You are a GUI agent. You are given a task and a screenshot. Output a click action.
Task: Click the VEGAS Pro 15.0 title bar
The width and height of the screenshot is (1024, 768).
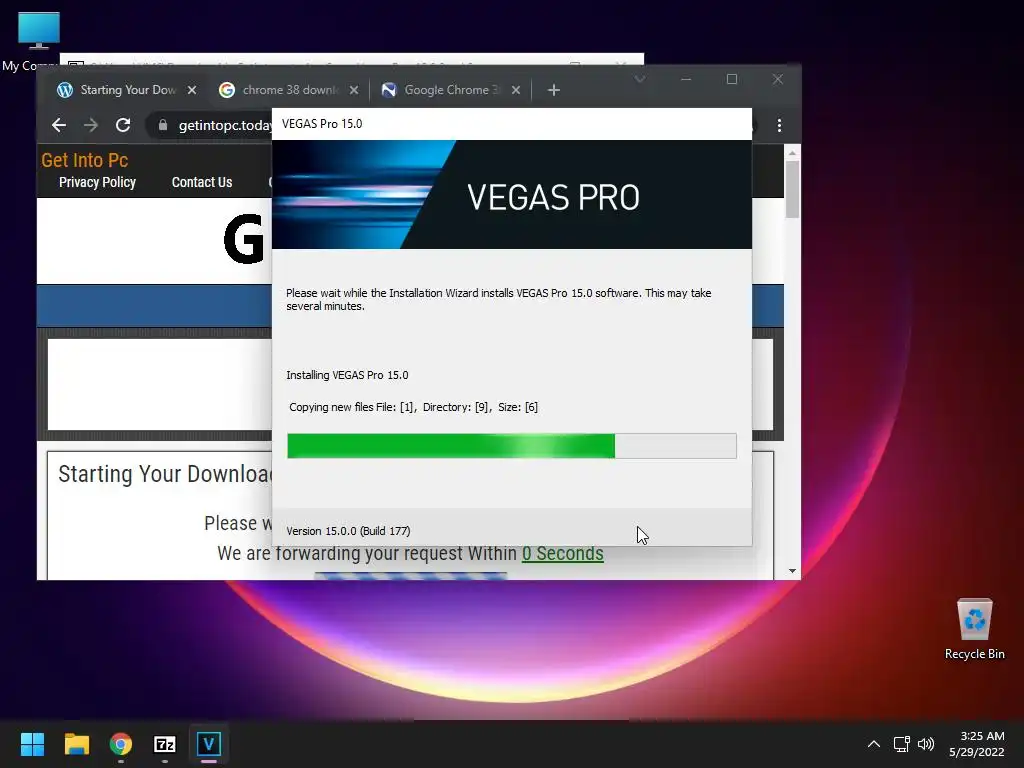click(x=512, y=124)
